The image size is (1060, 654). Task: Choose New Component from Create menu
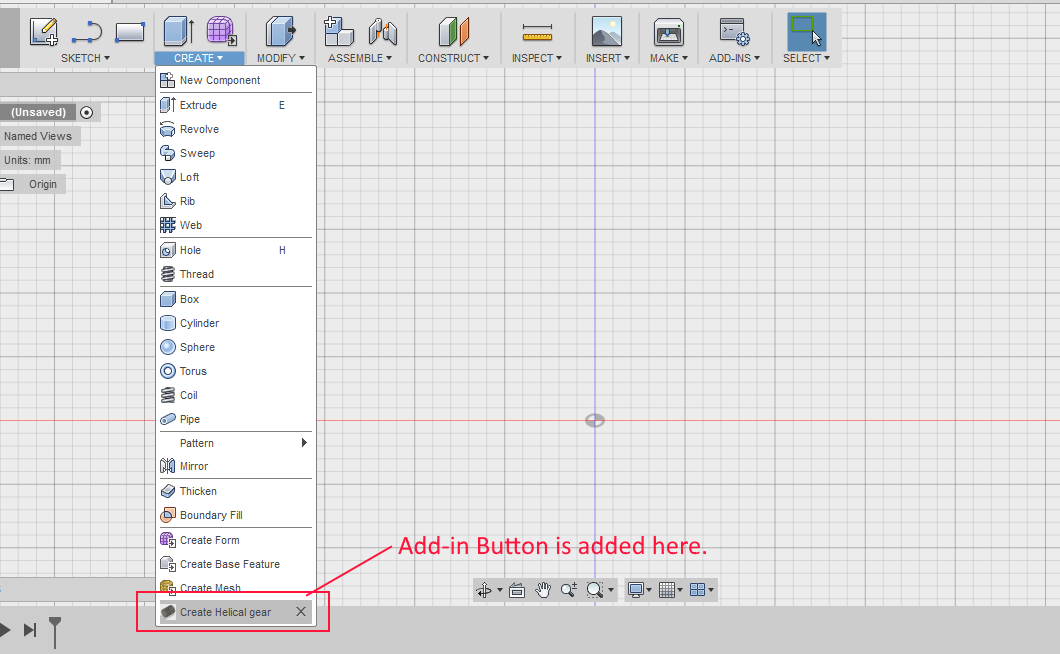[236, 80]
